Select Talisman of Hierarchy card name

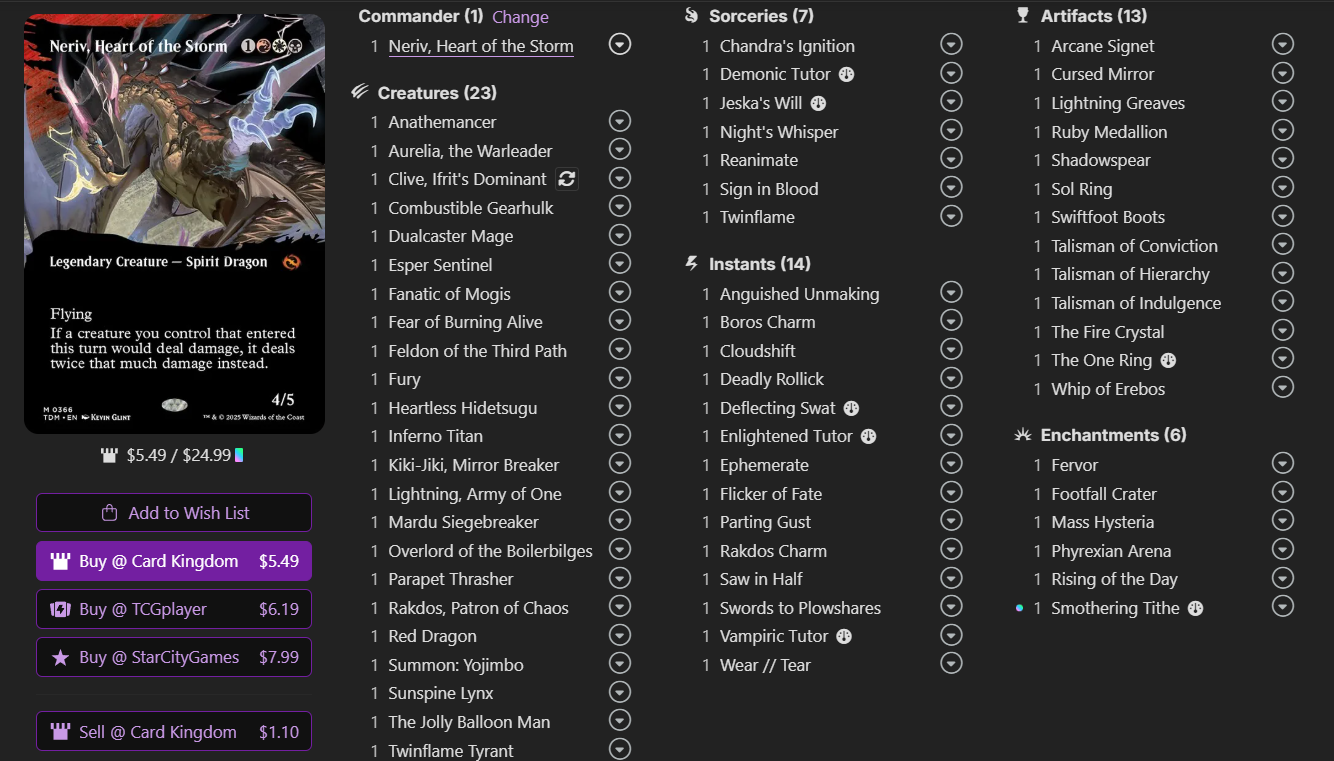click(1130, 274)
